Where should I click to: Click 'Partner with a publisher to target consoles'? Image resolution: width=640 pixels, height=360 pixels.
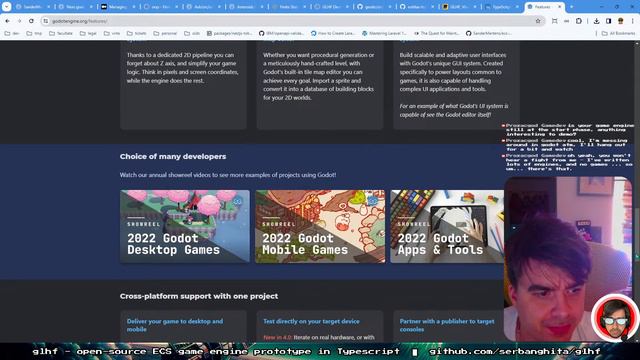pos(447,325)
